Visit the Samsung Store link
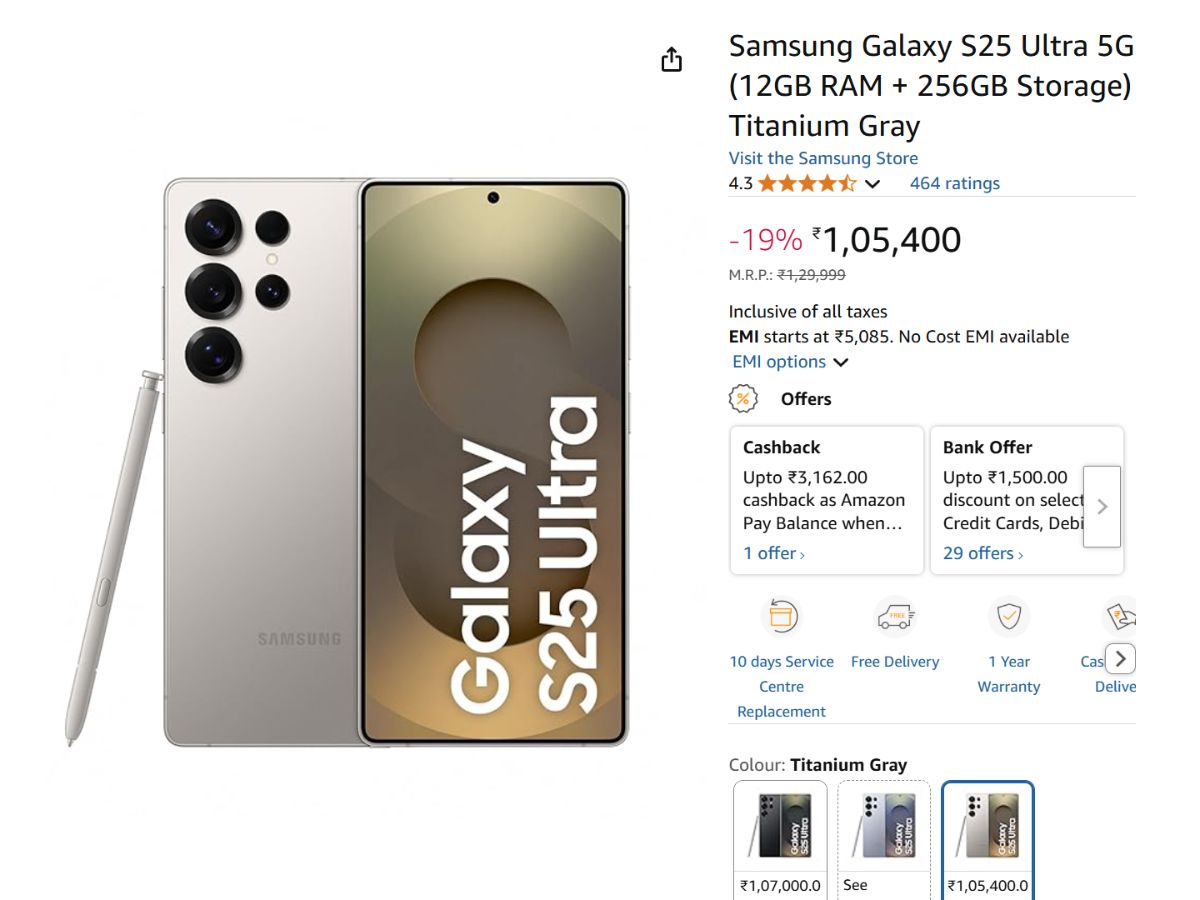1200x900 pixels. (822, 158)
